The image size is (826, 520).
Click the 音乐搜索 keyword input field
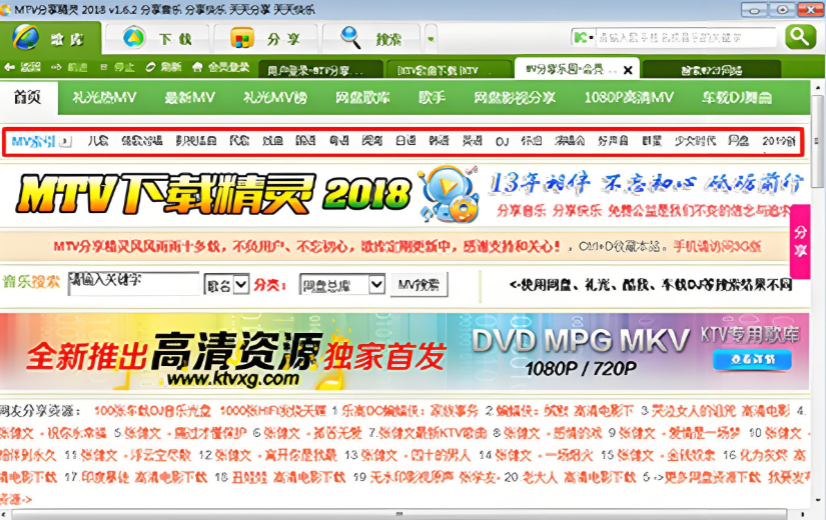[134, 283]
